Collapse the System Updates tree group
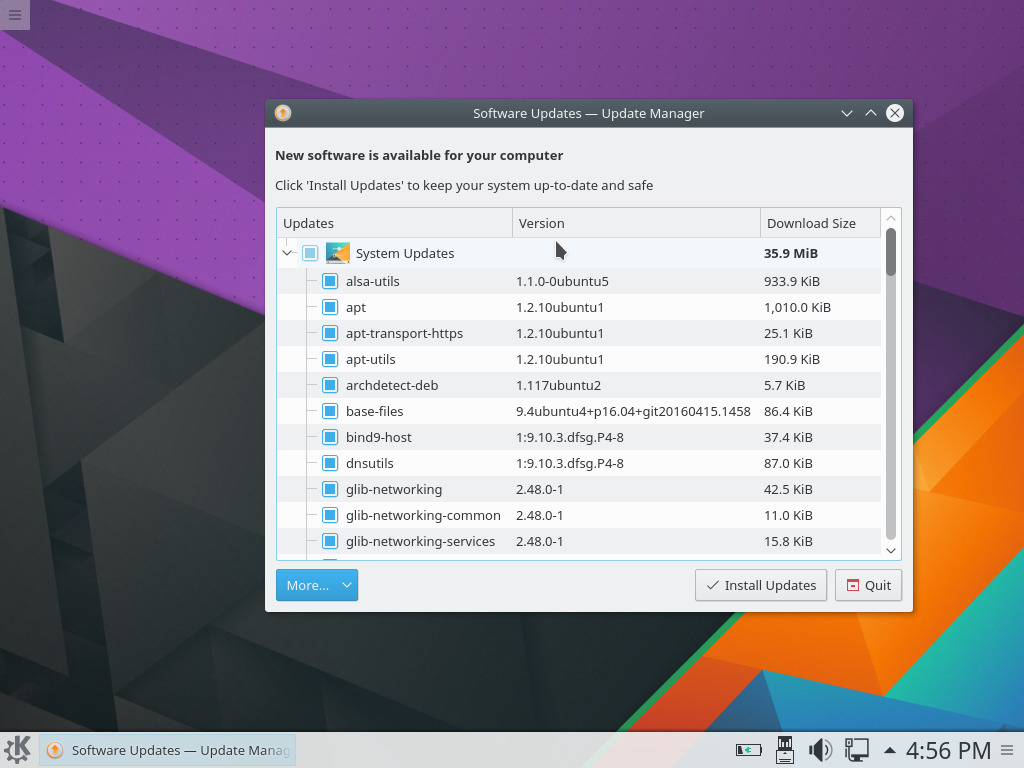 (287, 253)
